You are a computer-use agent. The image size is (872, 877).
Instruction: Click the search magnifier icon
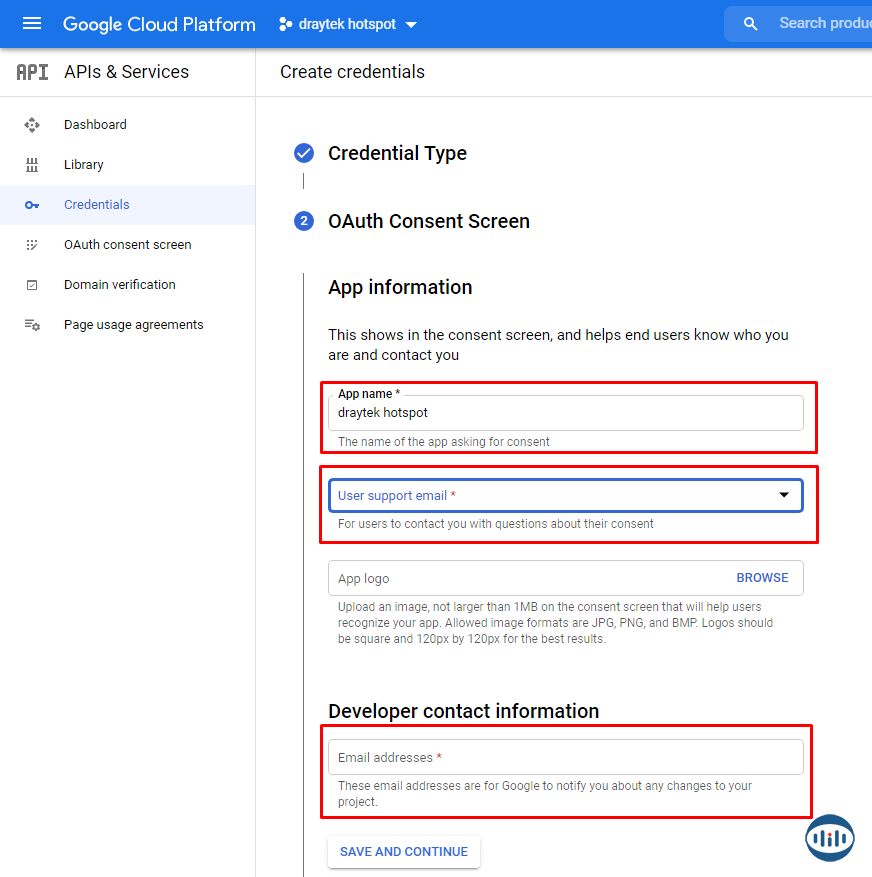pyautogui.click(x=751, y=24)
